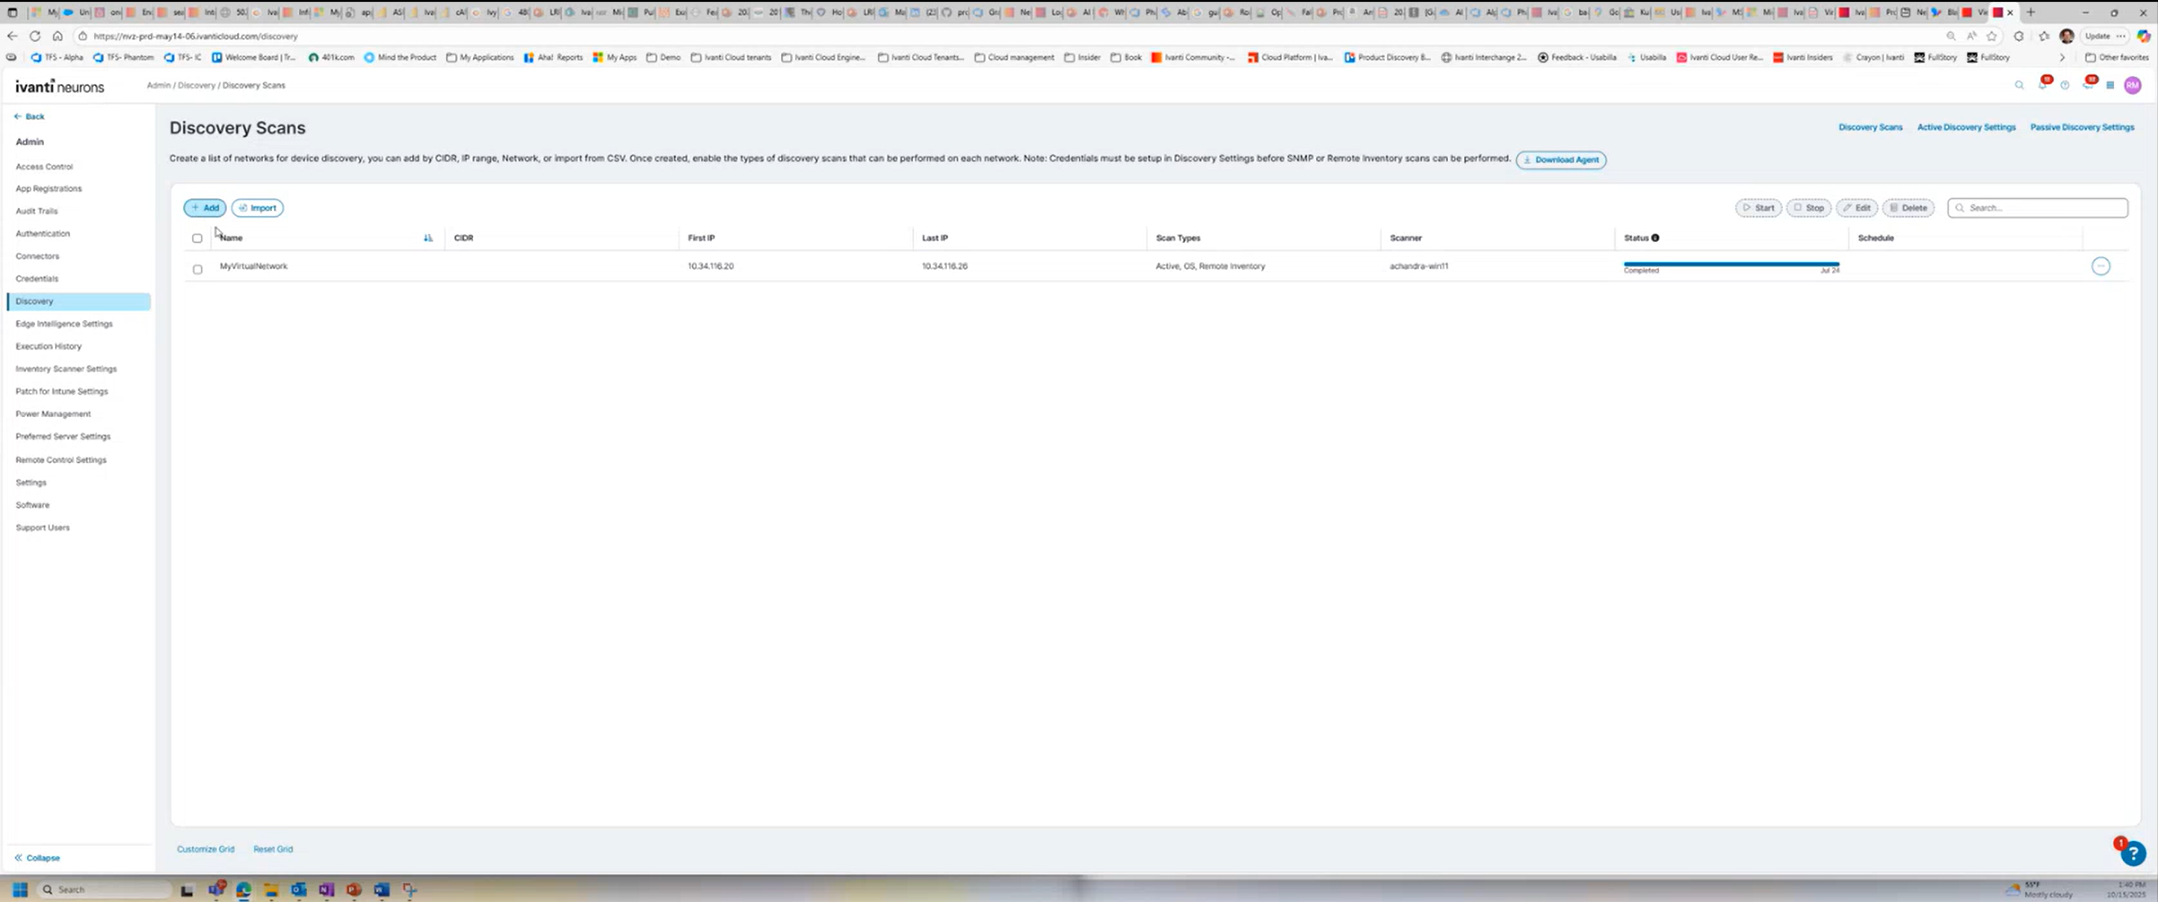This screenshot has height=902, width=2158.
Task: Click the MyVirtualNetwork completed status progress bar
Action: point(1731,264)
